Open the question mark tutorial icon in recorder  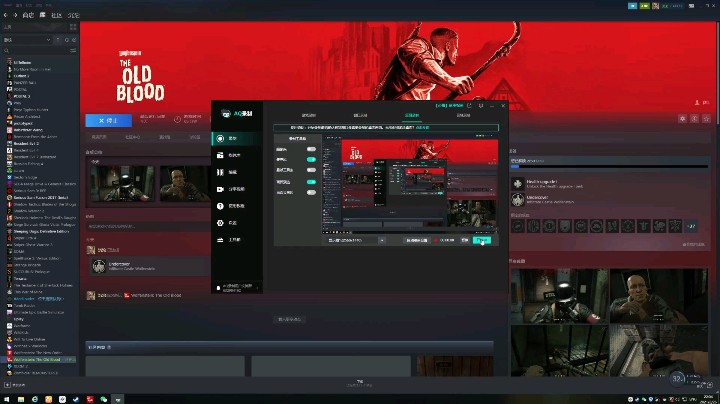pyautogui.click(x=220, y=206)
